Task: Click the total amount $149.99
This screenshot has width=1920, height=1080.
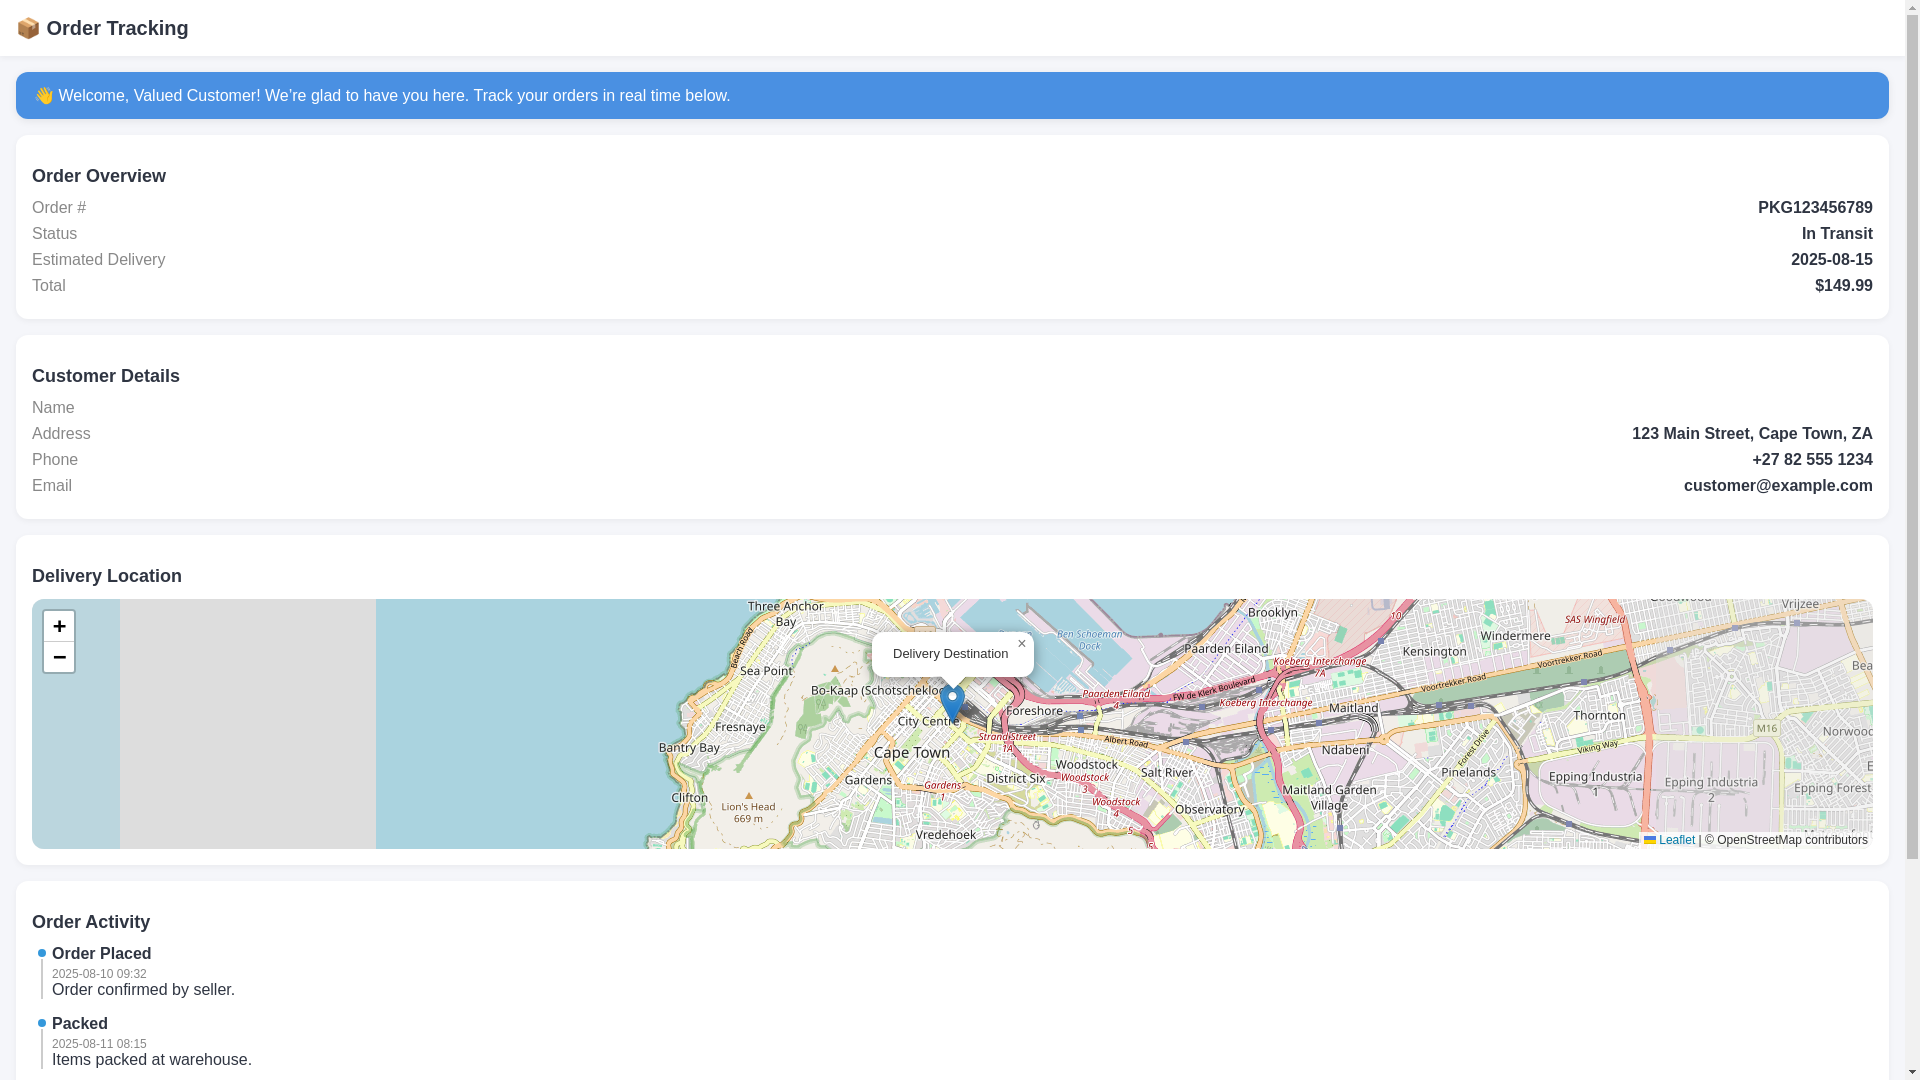Action: (1844, 286)
